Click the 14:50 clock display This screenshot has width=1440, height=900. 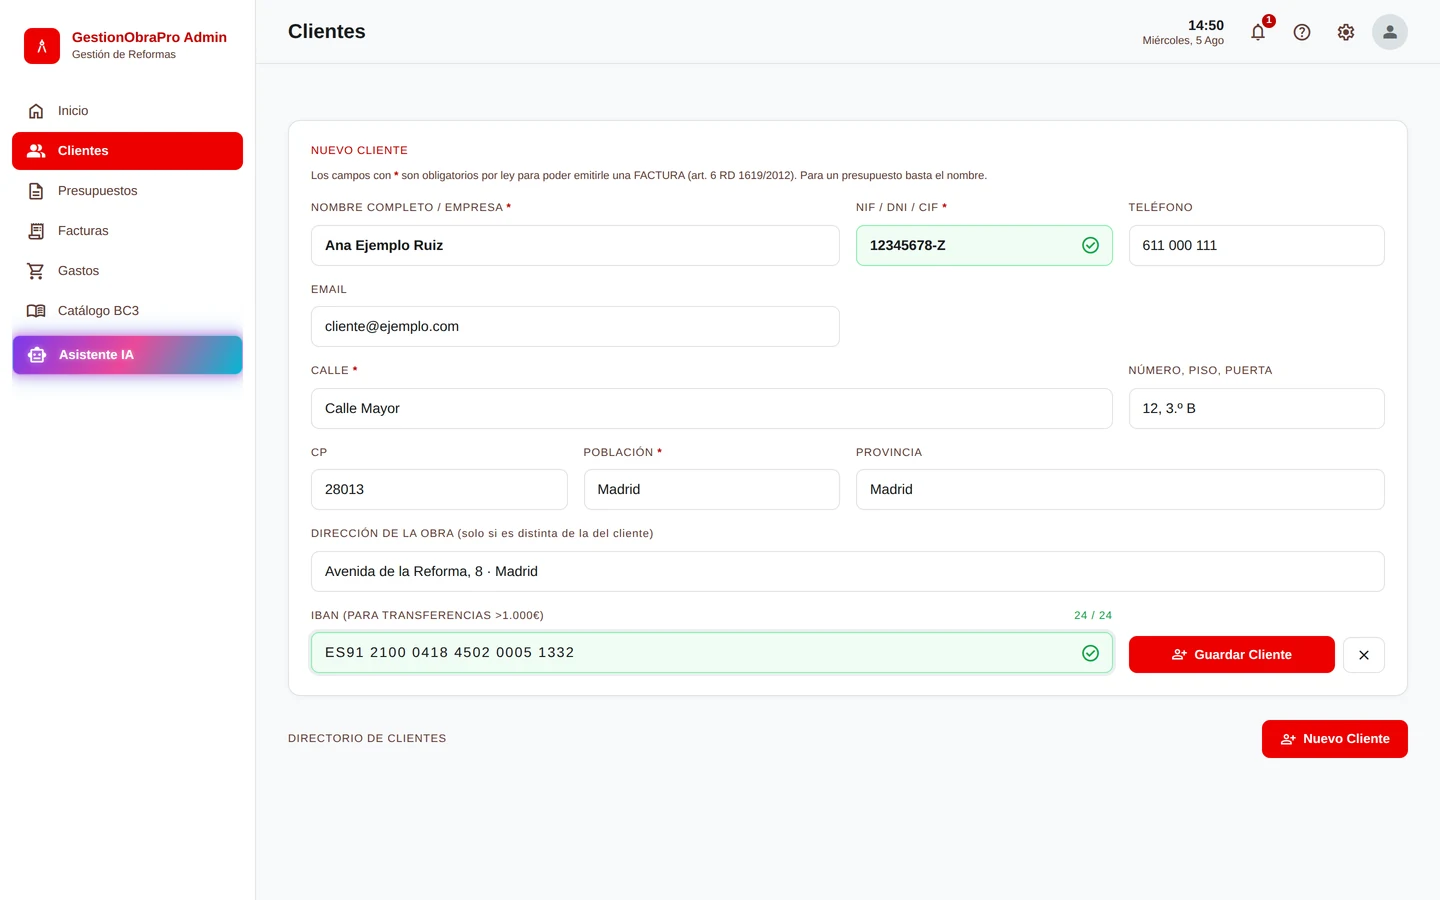pyautogui.click(x=1205, y=25)
